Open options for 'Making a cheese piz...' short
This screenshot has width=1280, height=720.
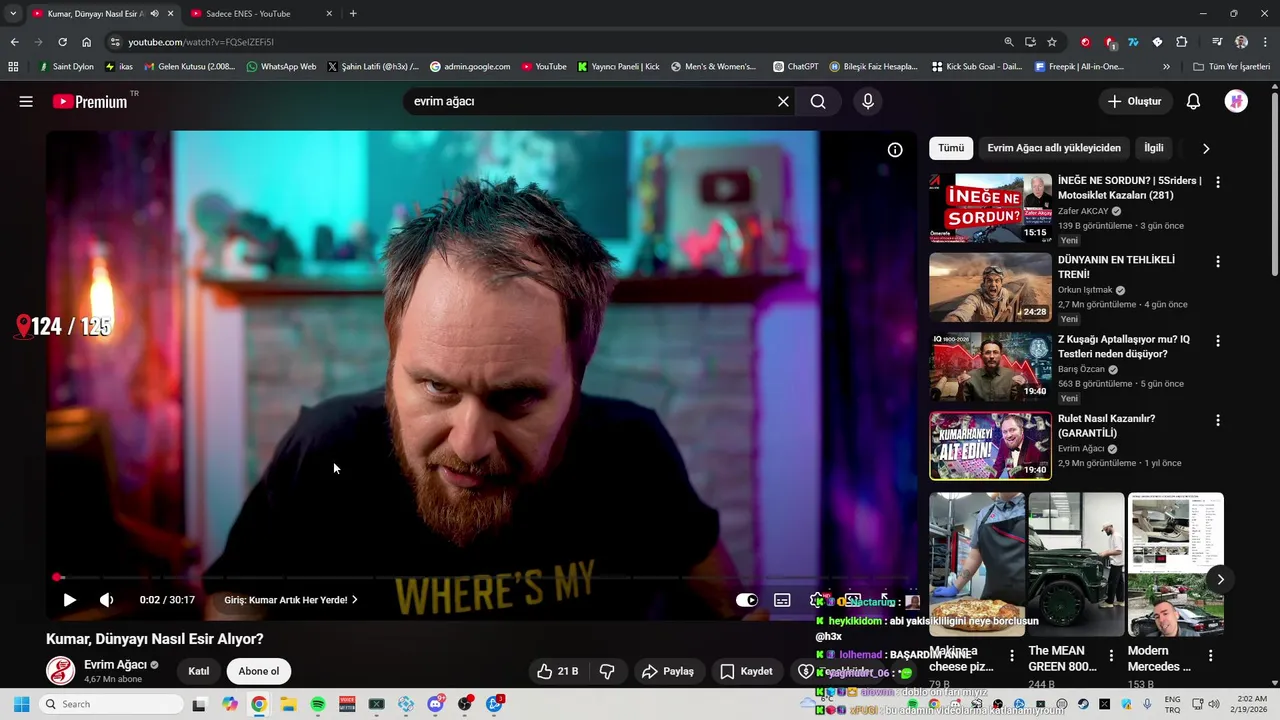click(1012, 656)
